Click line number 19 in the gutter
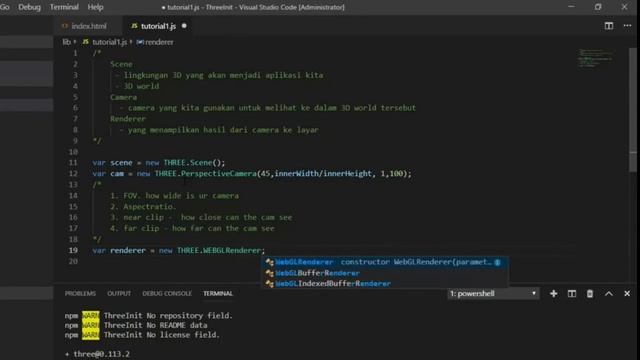 point(73,250)
